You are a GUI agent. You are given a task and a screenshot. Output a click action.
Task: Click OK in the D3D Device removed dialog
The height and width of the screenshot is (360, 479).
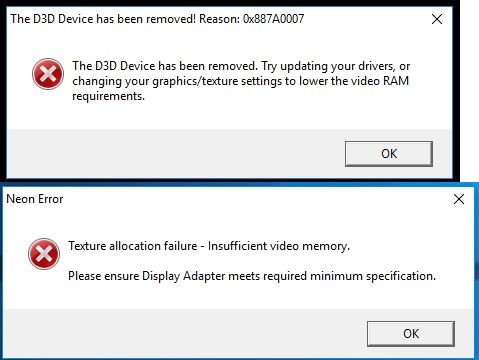(x=389, y=154)
